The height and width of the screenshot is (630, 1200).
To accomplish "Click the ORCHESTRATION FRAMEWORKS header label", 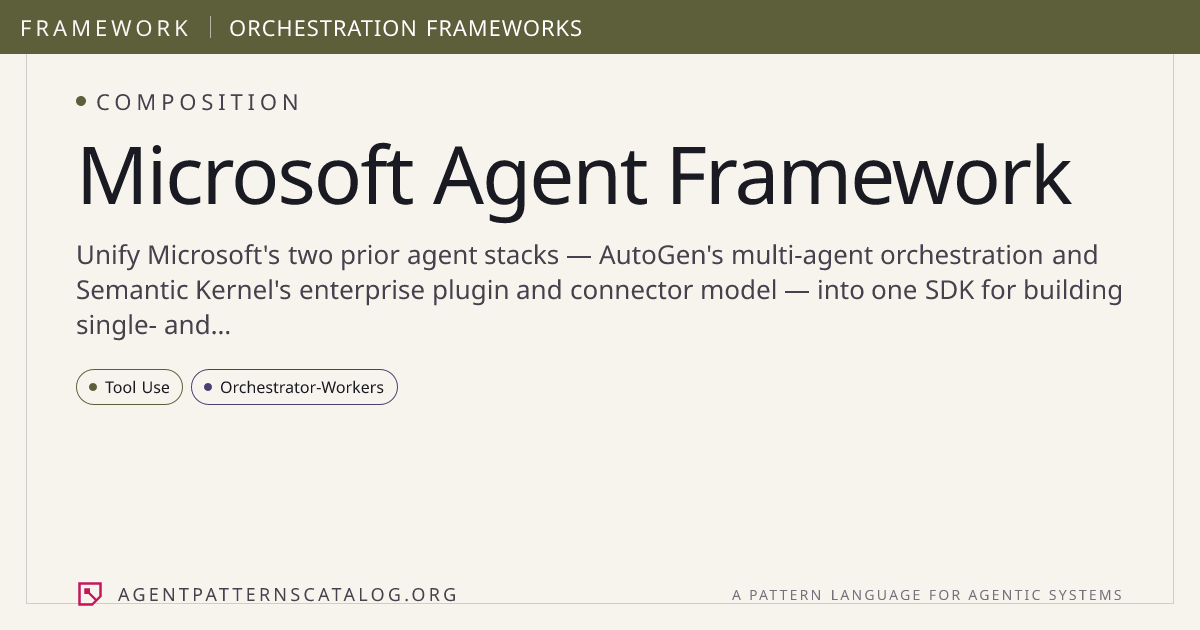I will (x=406, y=28).
